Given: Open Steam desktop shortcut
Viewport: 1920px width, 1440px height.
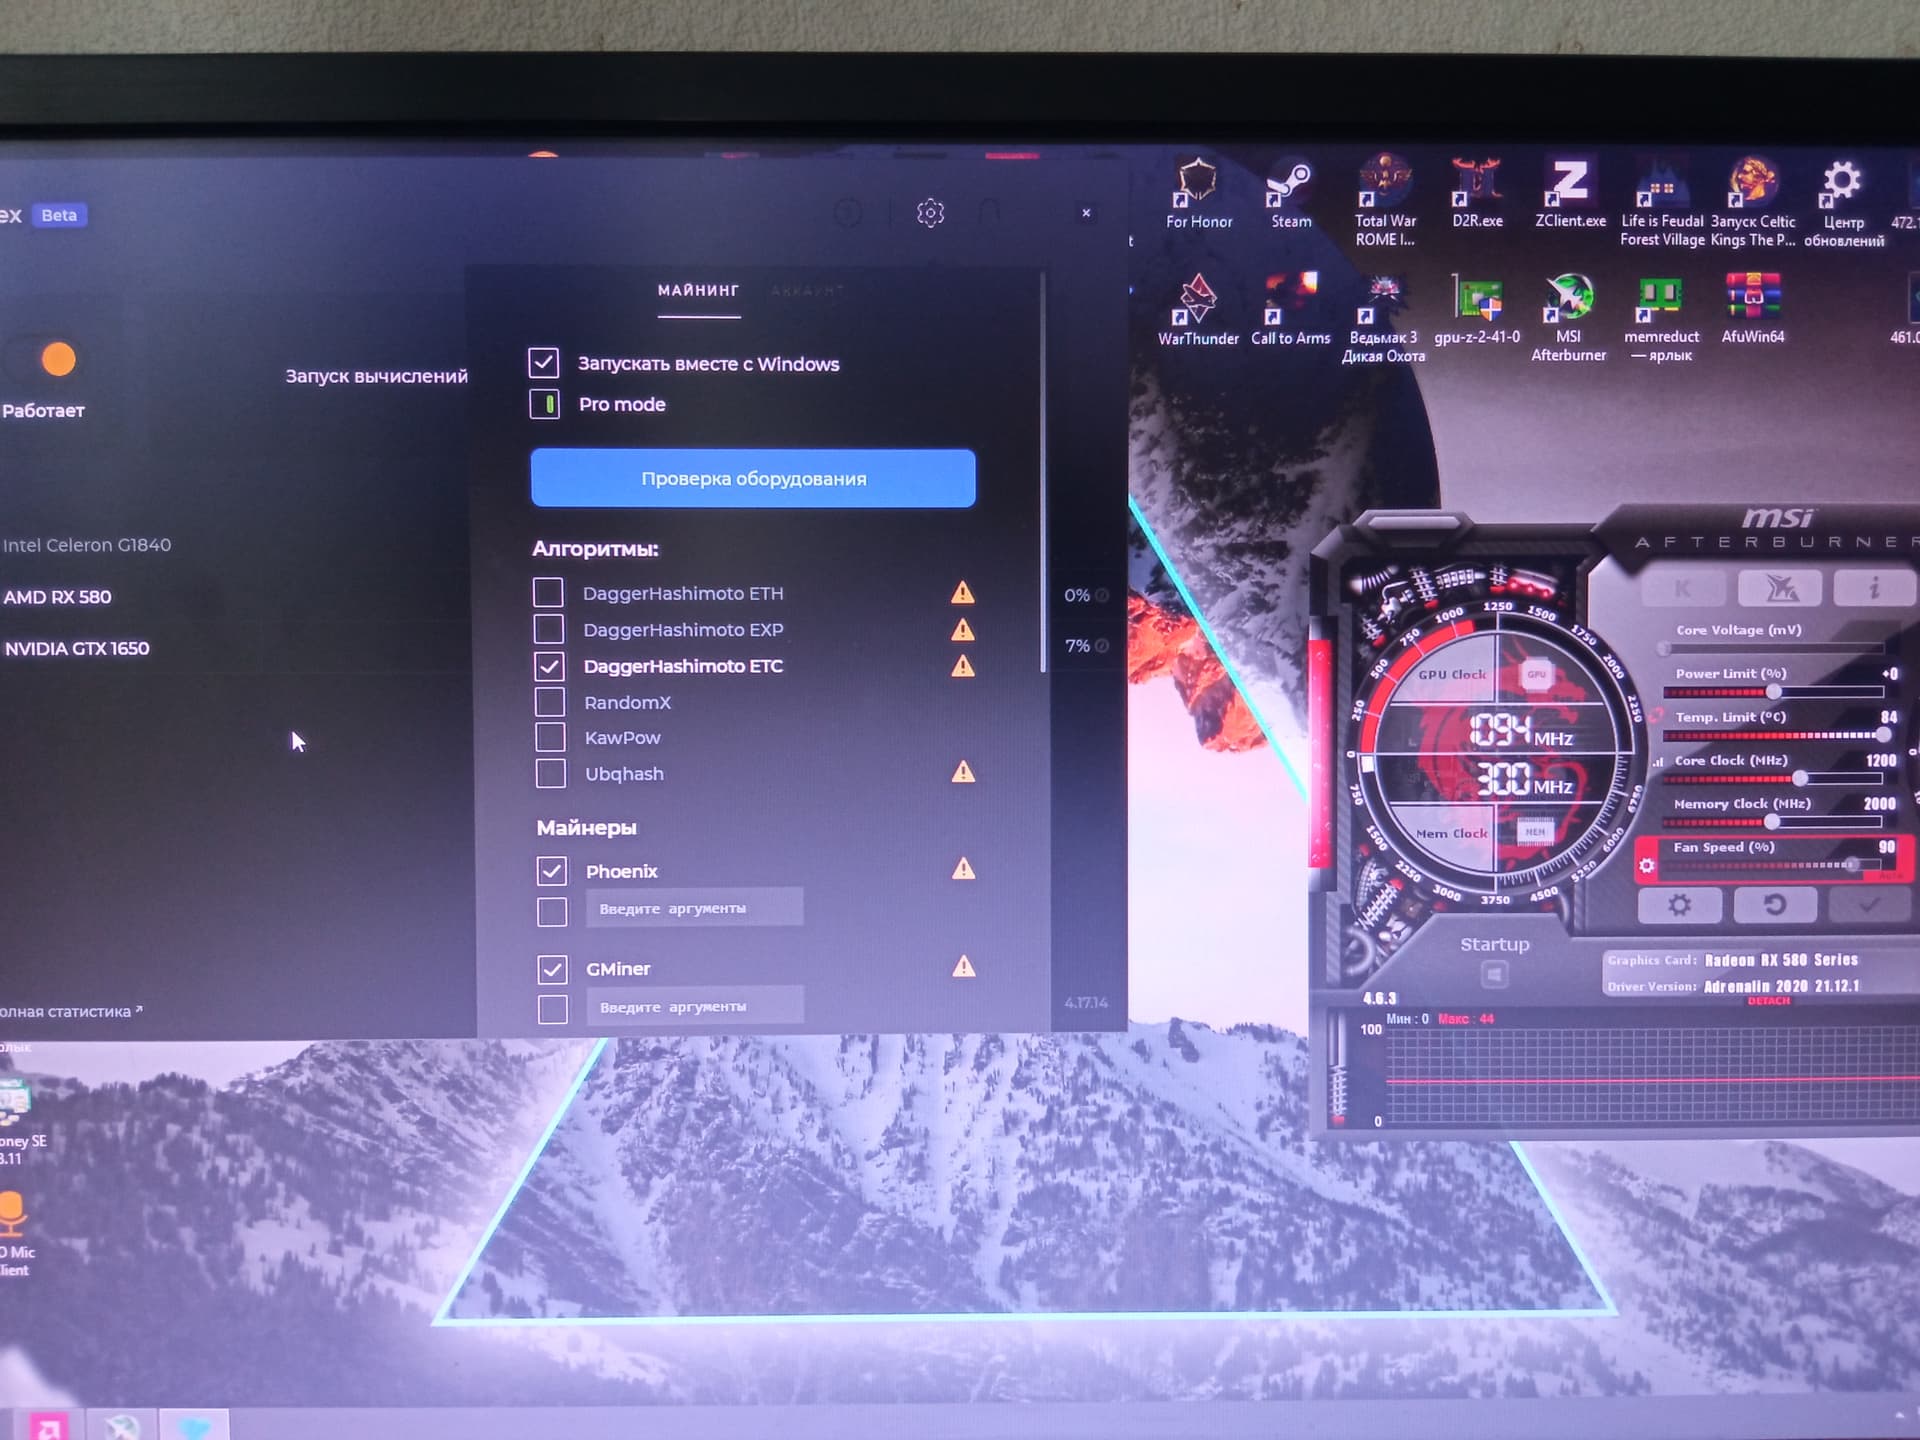Looking at the screenshot, I should [x=1290, y=184].
